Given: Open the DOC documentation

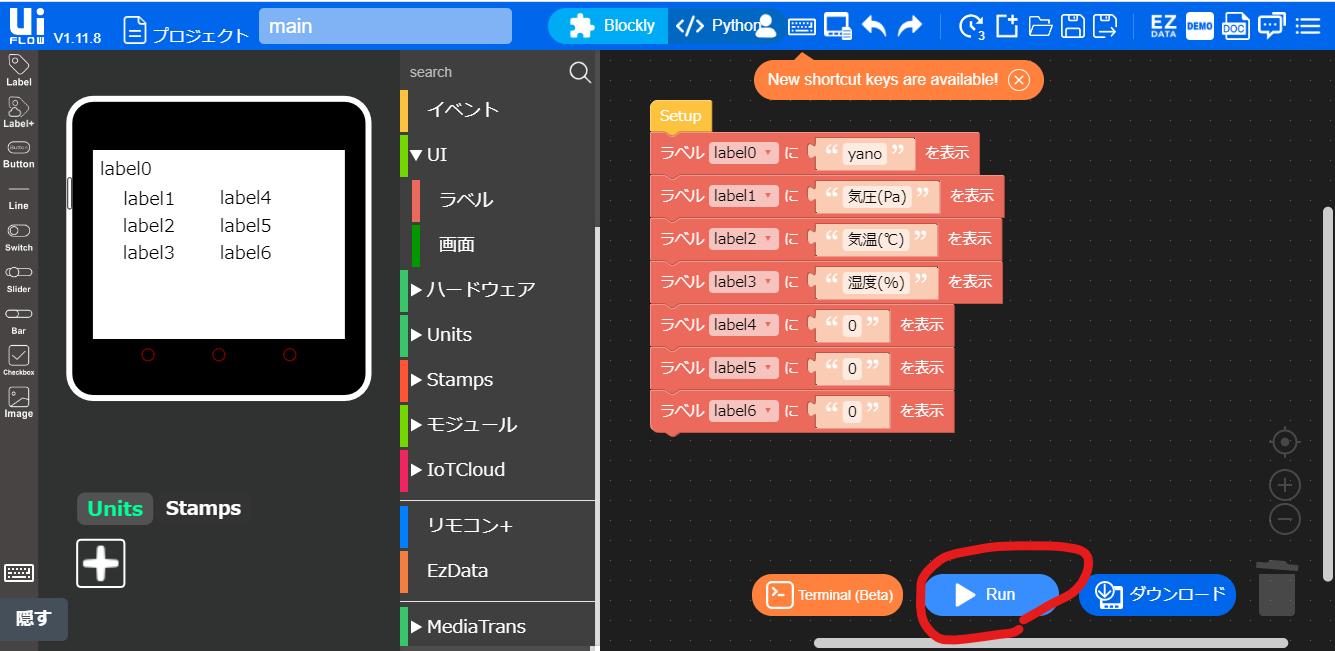Looking at the screenshot, I should click(1235, 25).
